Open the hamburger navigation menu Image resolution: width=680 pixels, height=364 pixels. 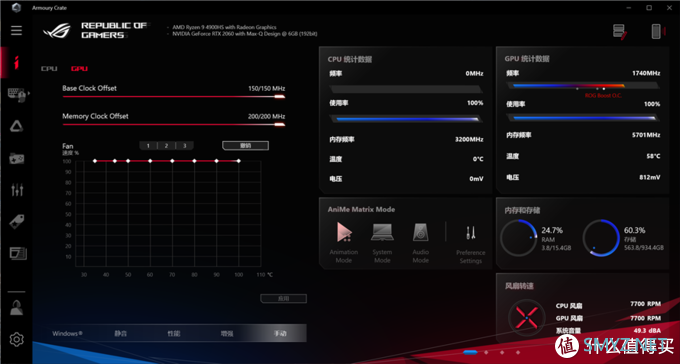click(16, 30)
